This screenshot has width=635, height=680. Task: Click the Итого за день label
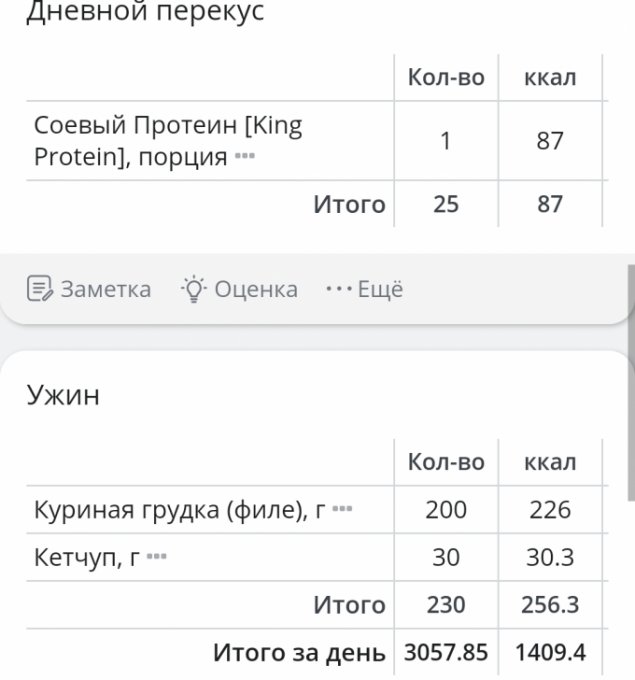299,653
